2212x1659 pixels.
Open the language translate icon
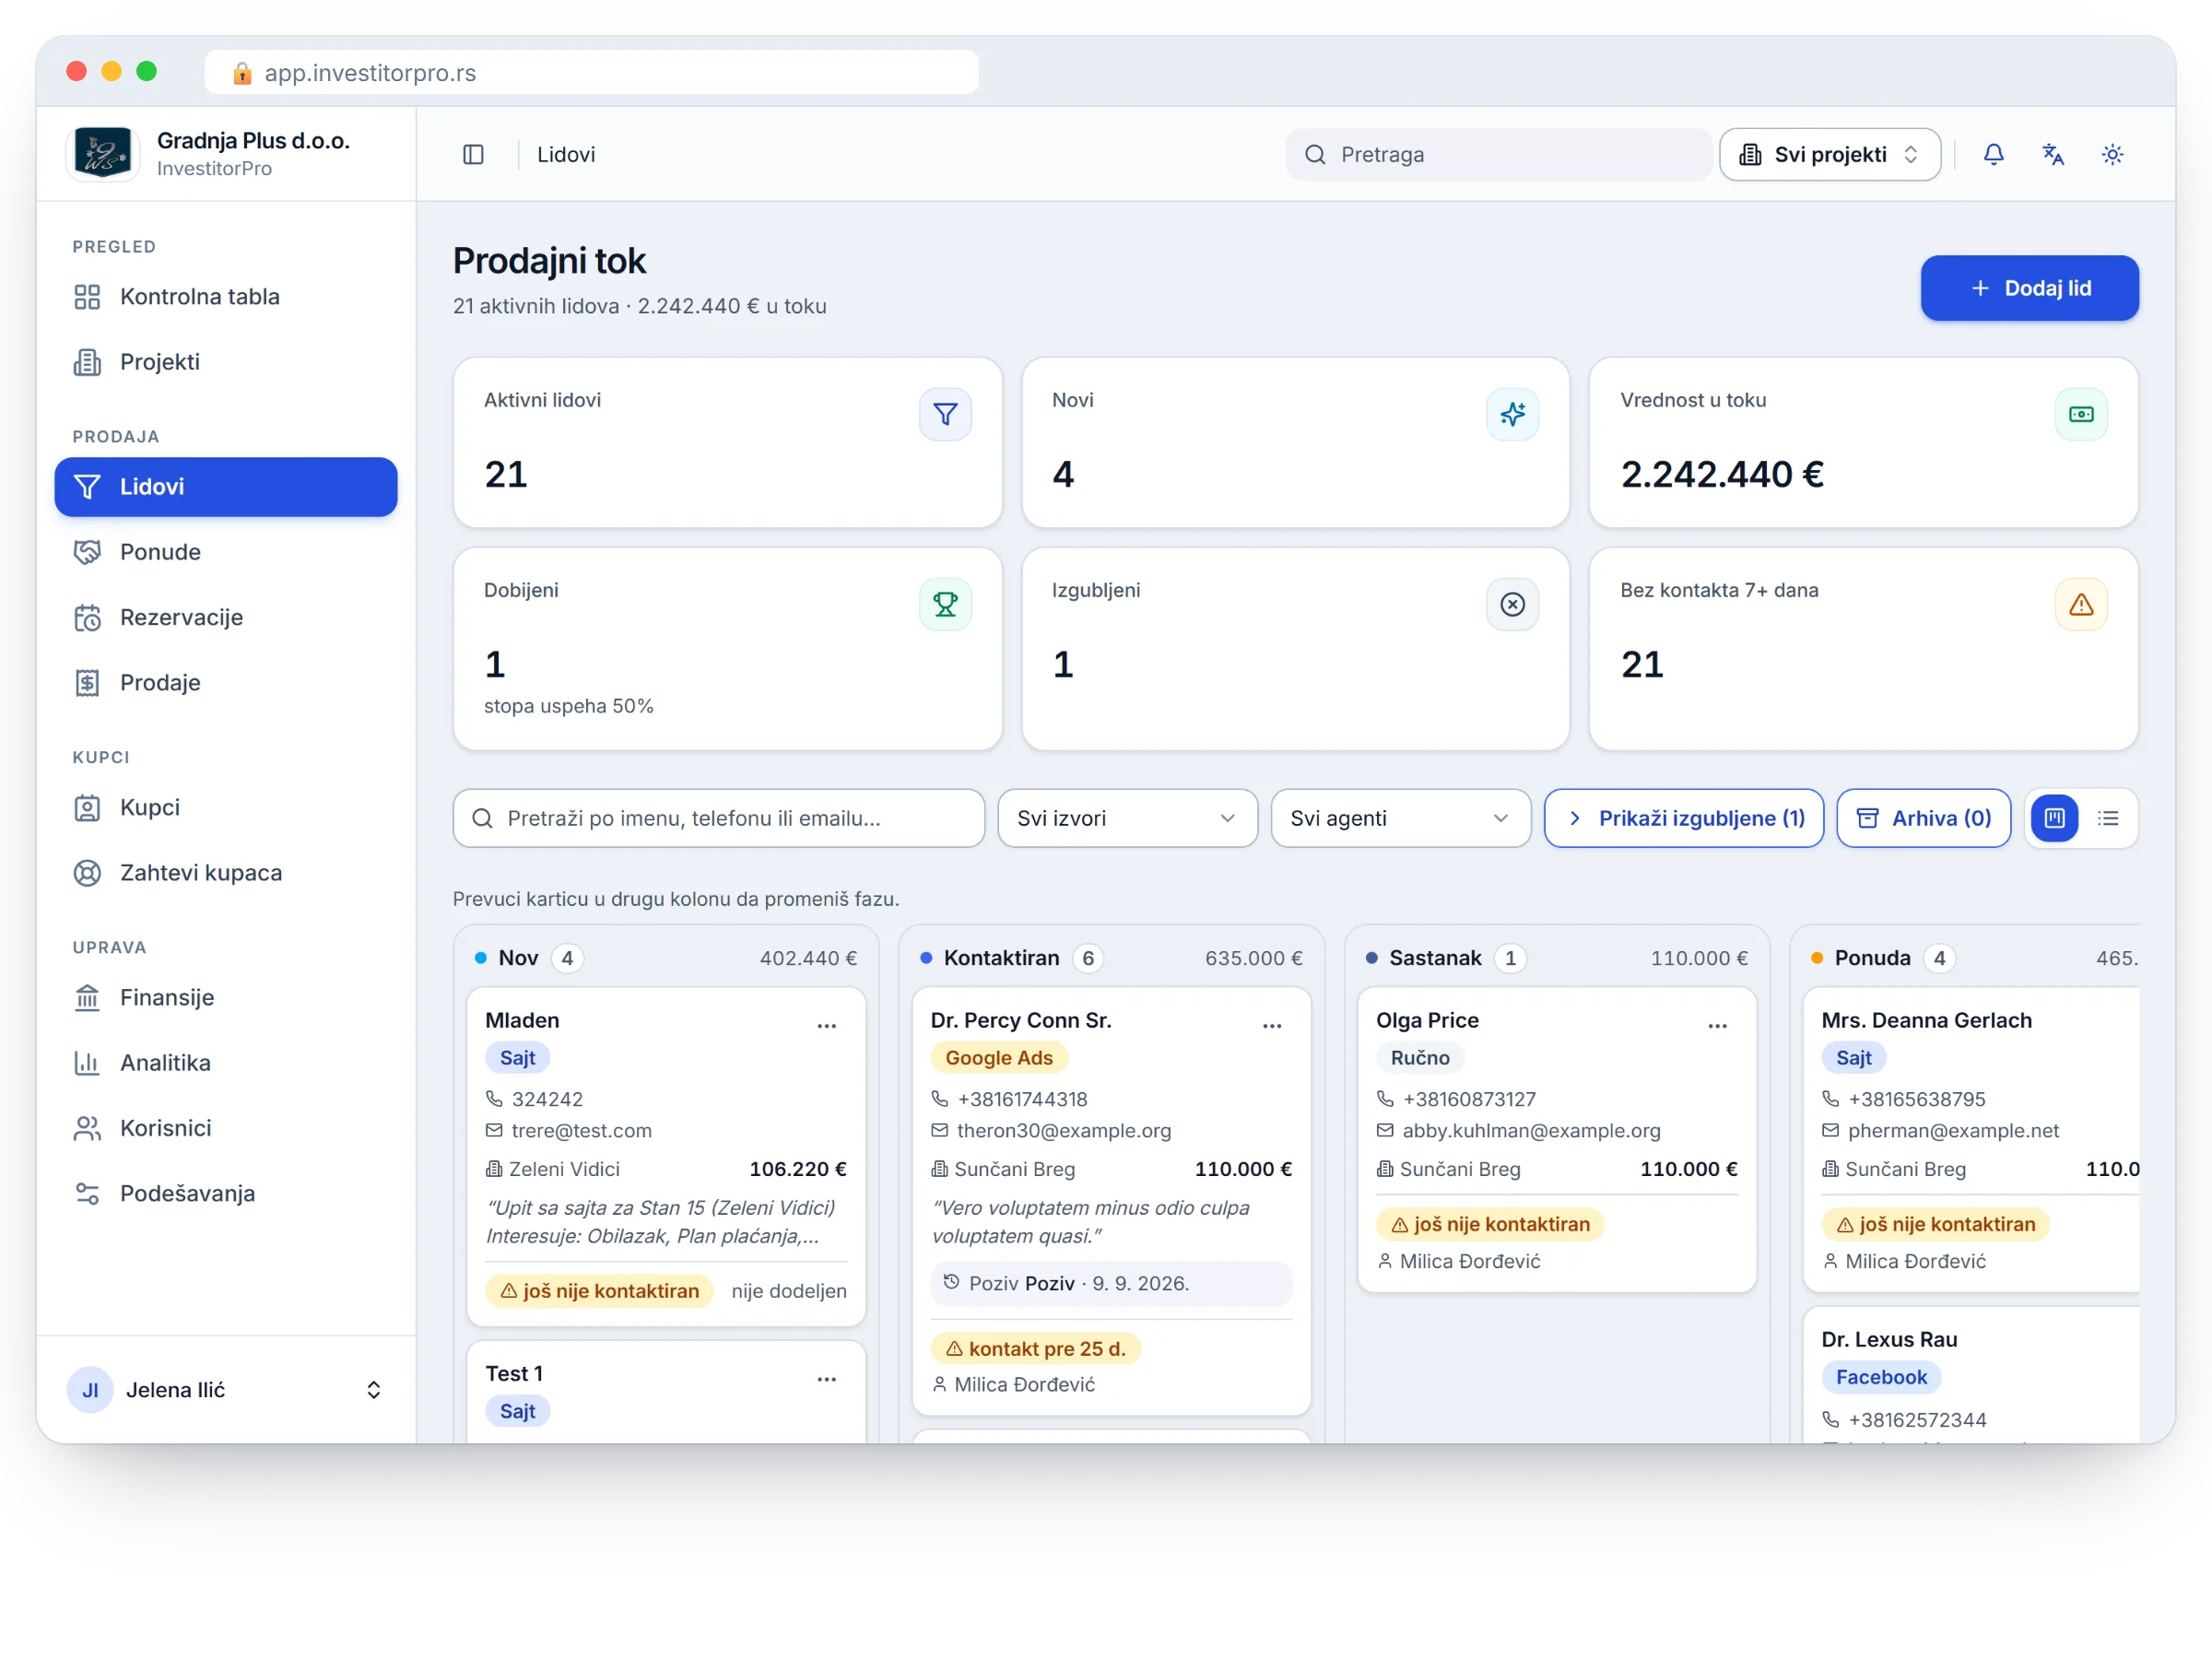(2053, 154)
